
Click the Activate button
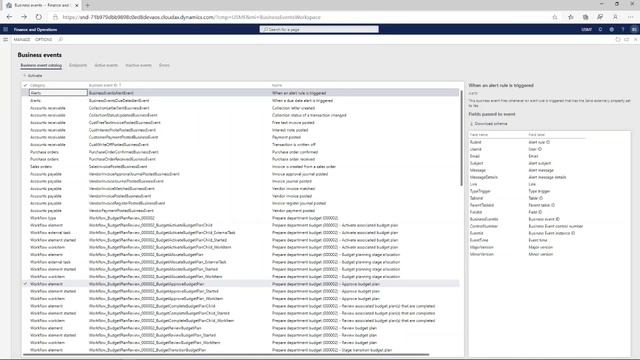[33, 76]
